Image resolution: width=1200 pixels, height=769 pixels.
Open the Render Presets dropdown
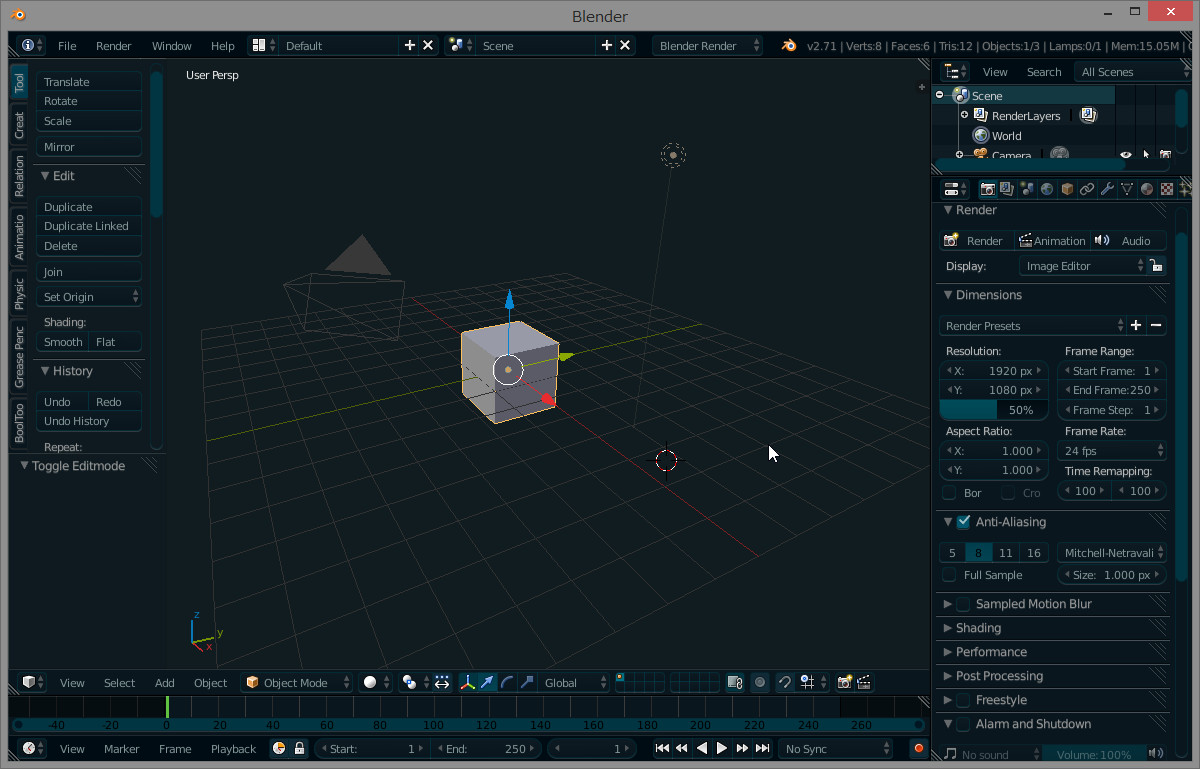click(1033, 326)
